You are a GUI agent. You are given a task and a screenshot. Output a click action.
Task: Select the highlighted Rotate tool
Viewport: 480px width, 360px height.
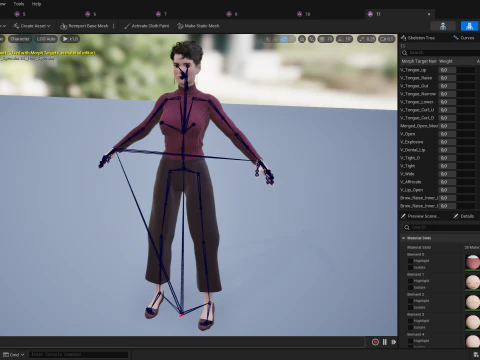click(x=284, y=39)
